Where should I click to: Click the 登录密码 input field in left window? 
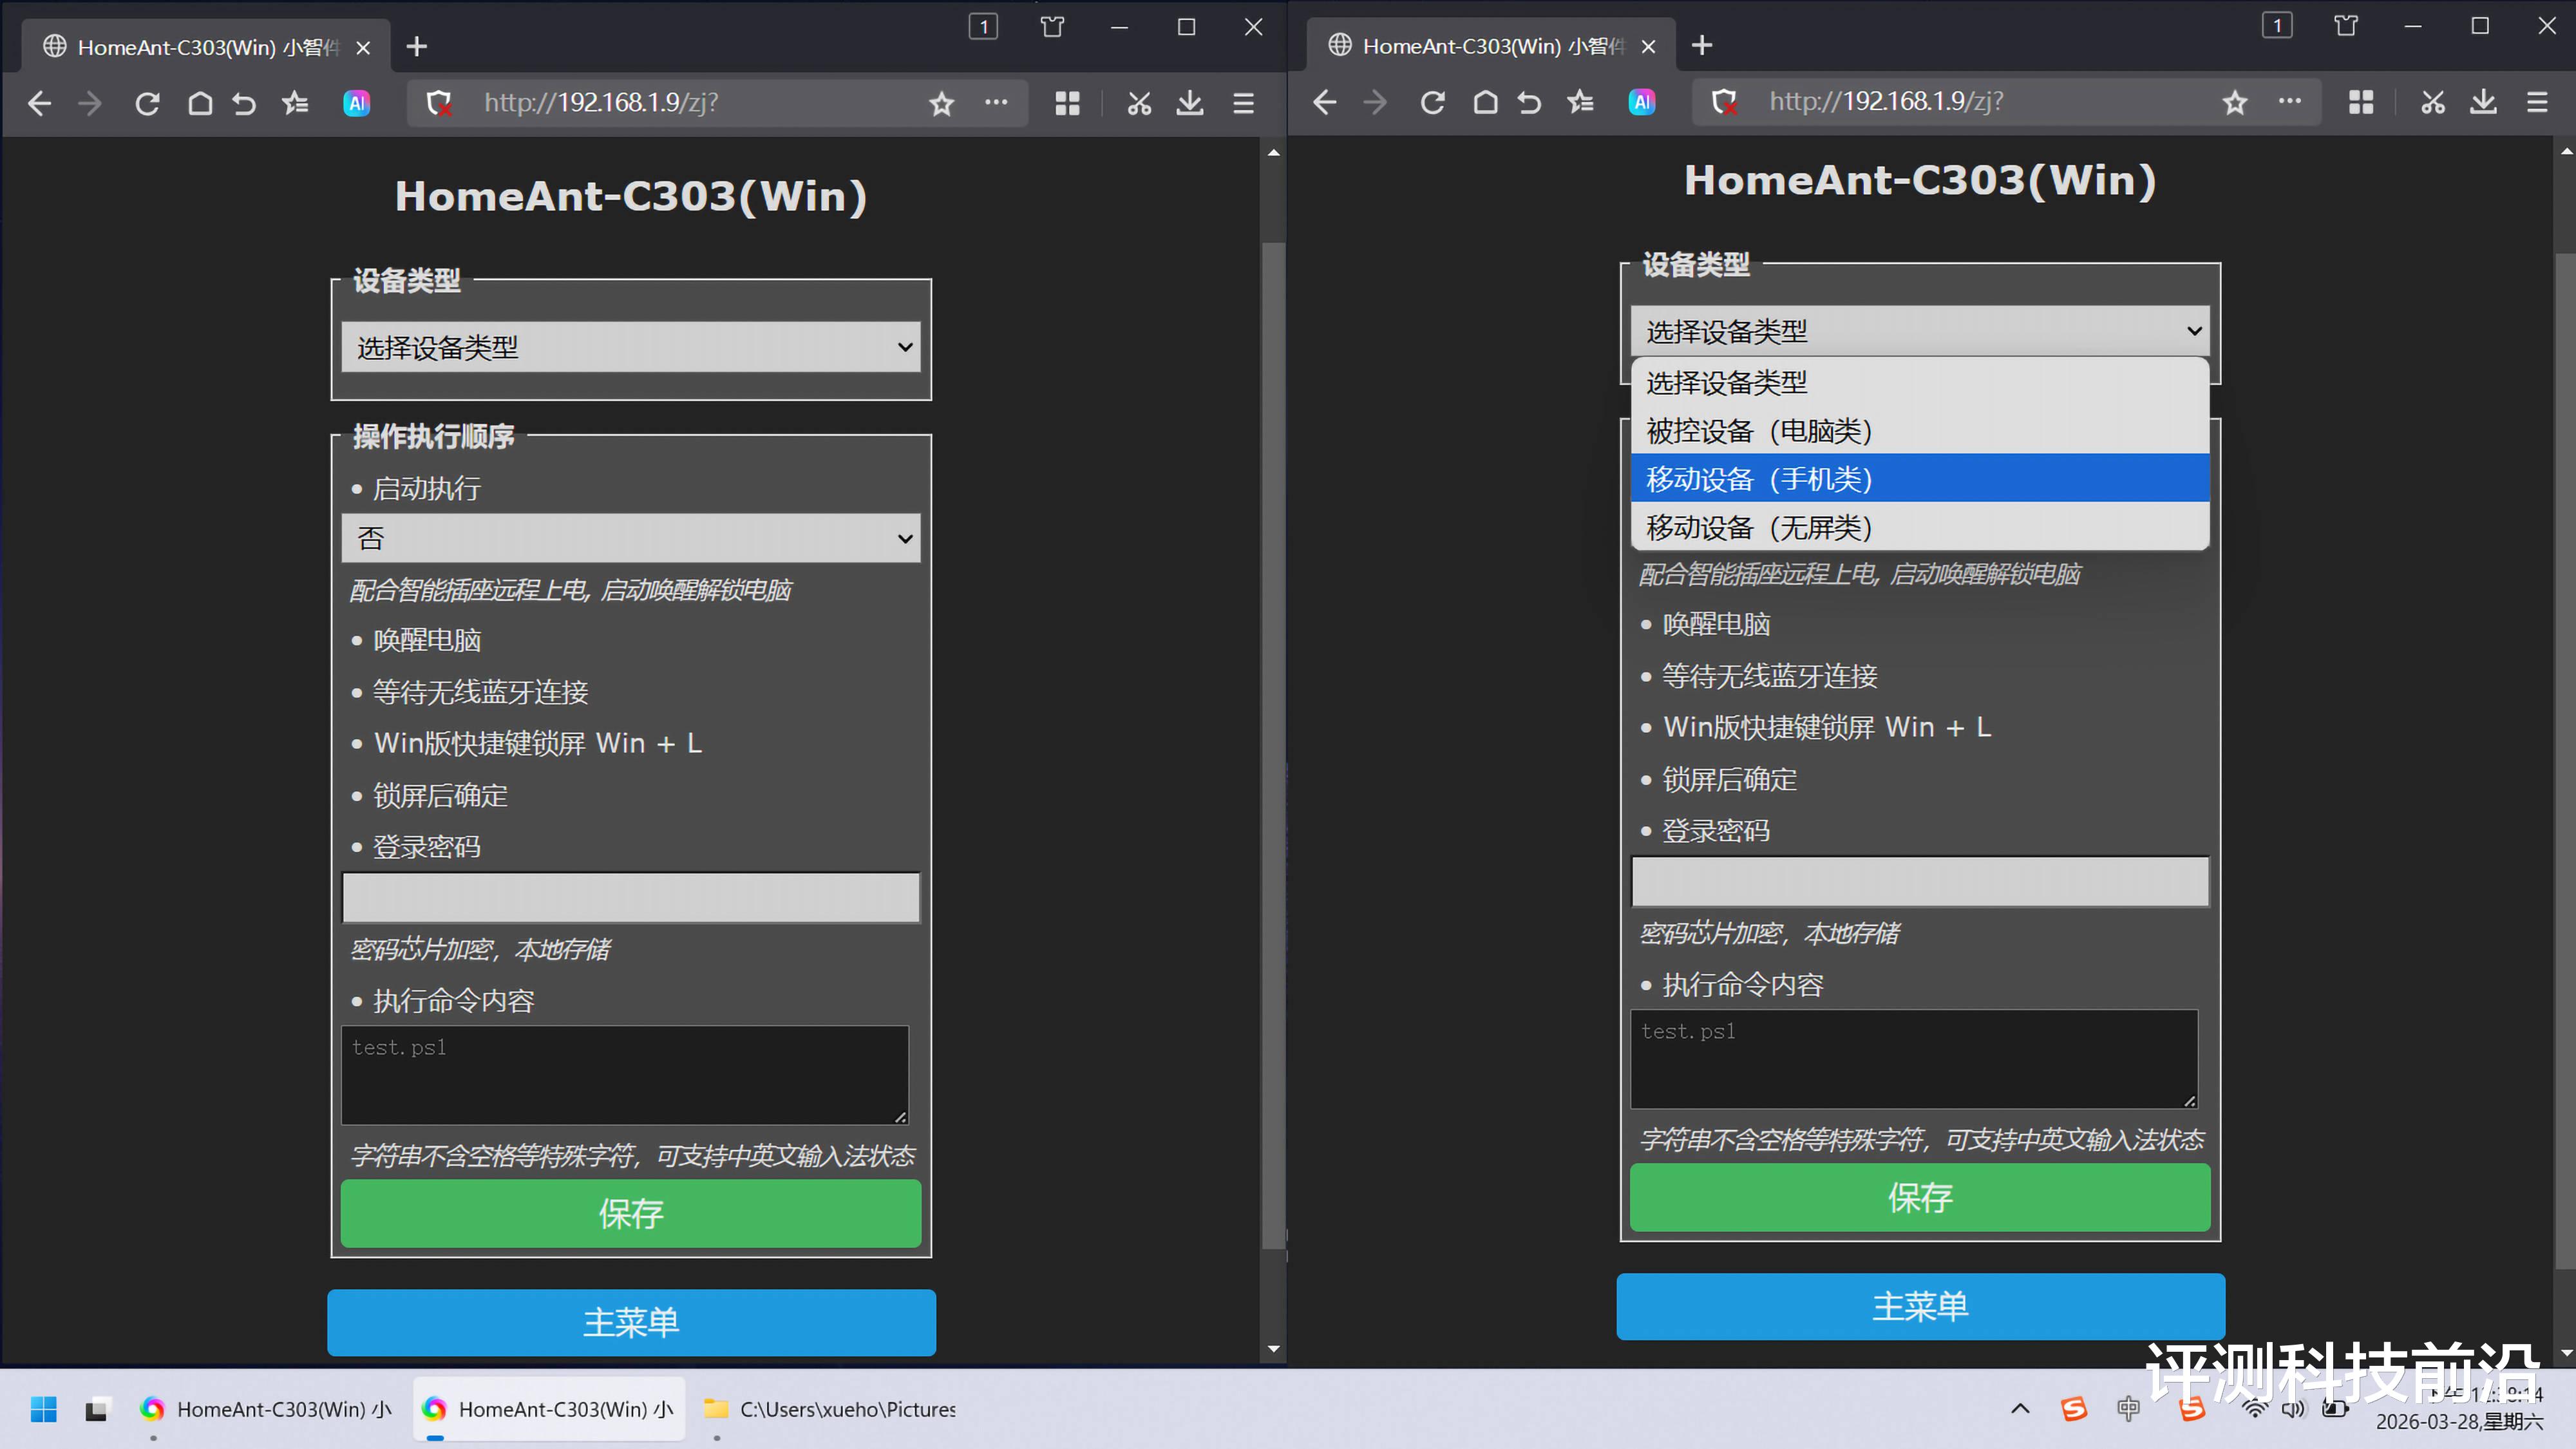[630, 897]
